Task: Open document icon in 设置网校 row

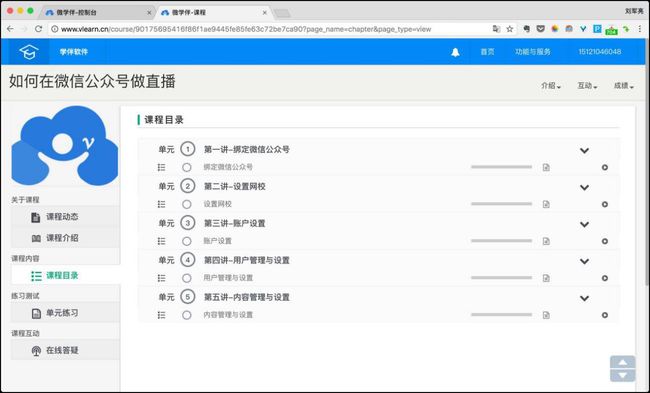Action: tap(546, 204)
